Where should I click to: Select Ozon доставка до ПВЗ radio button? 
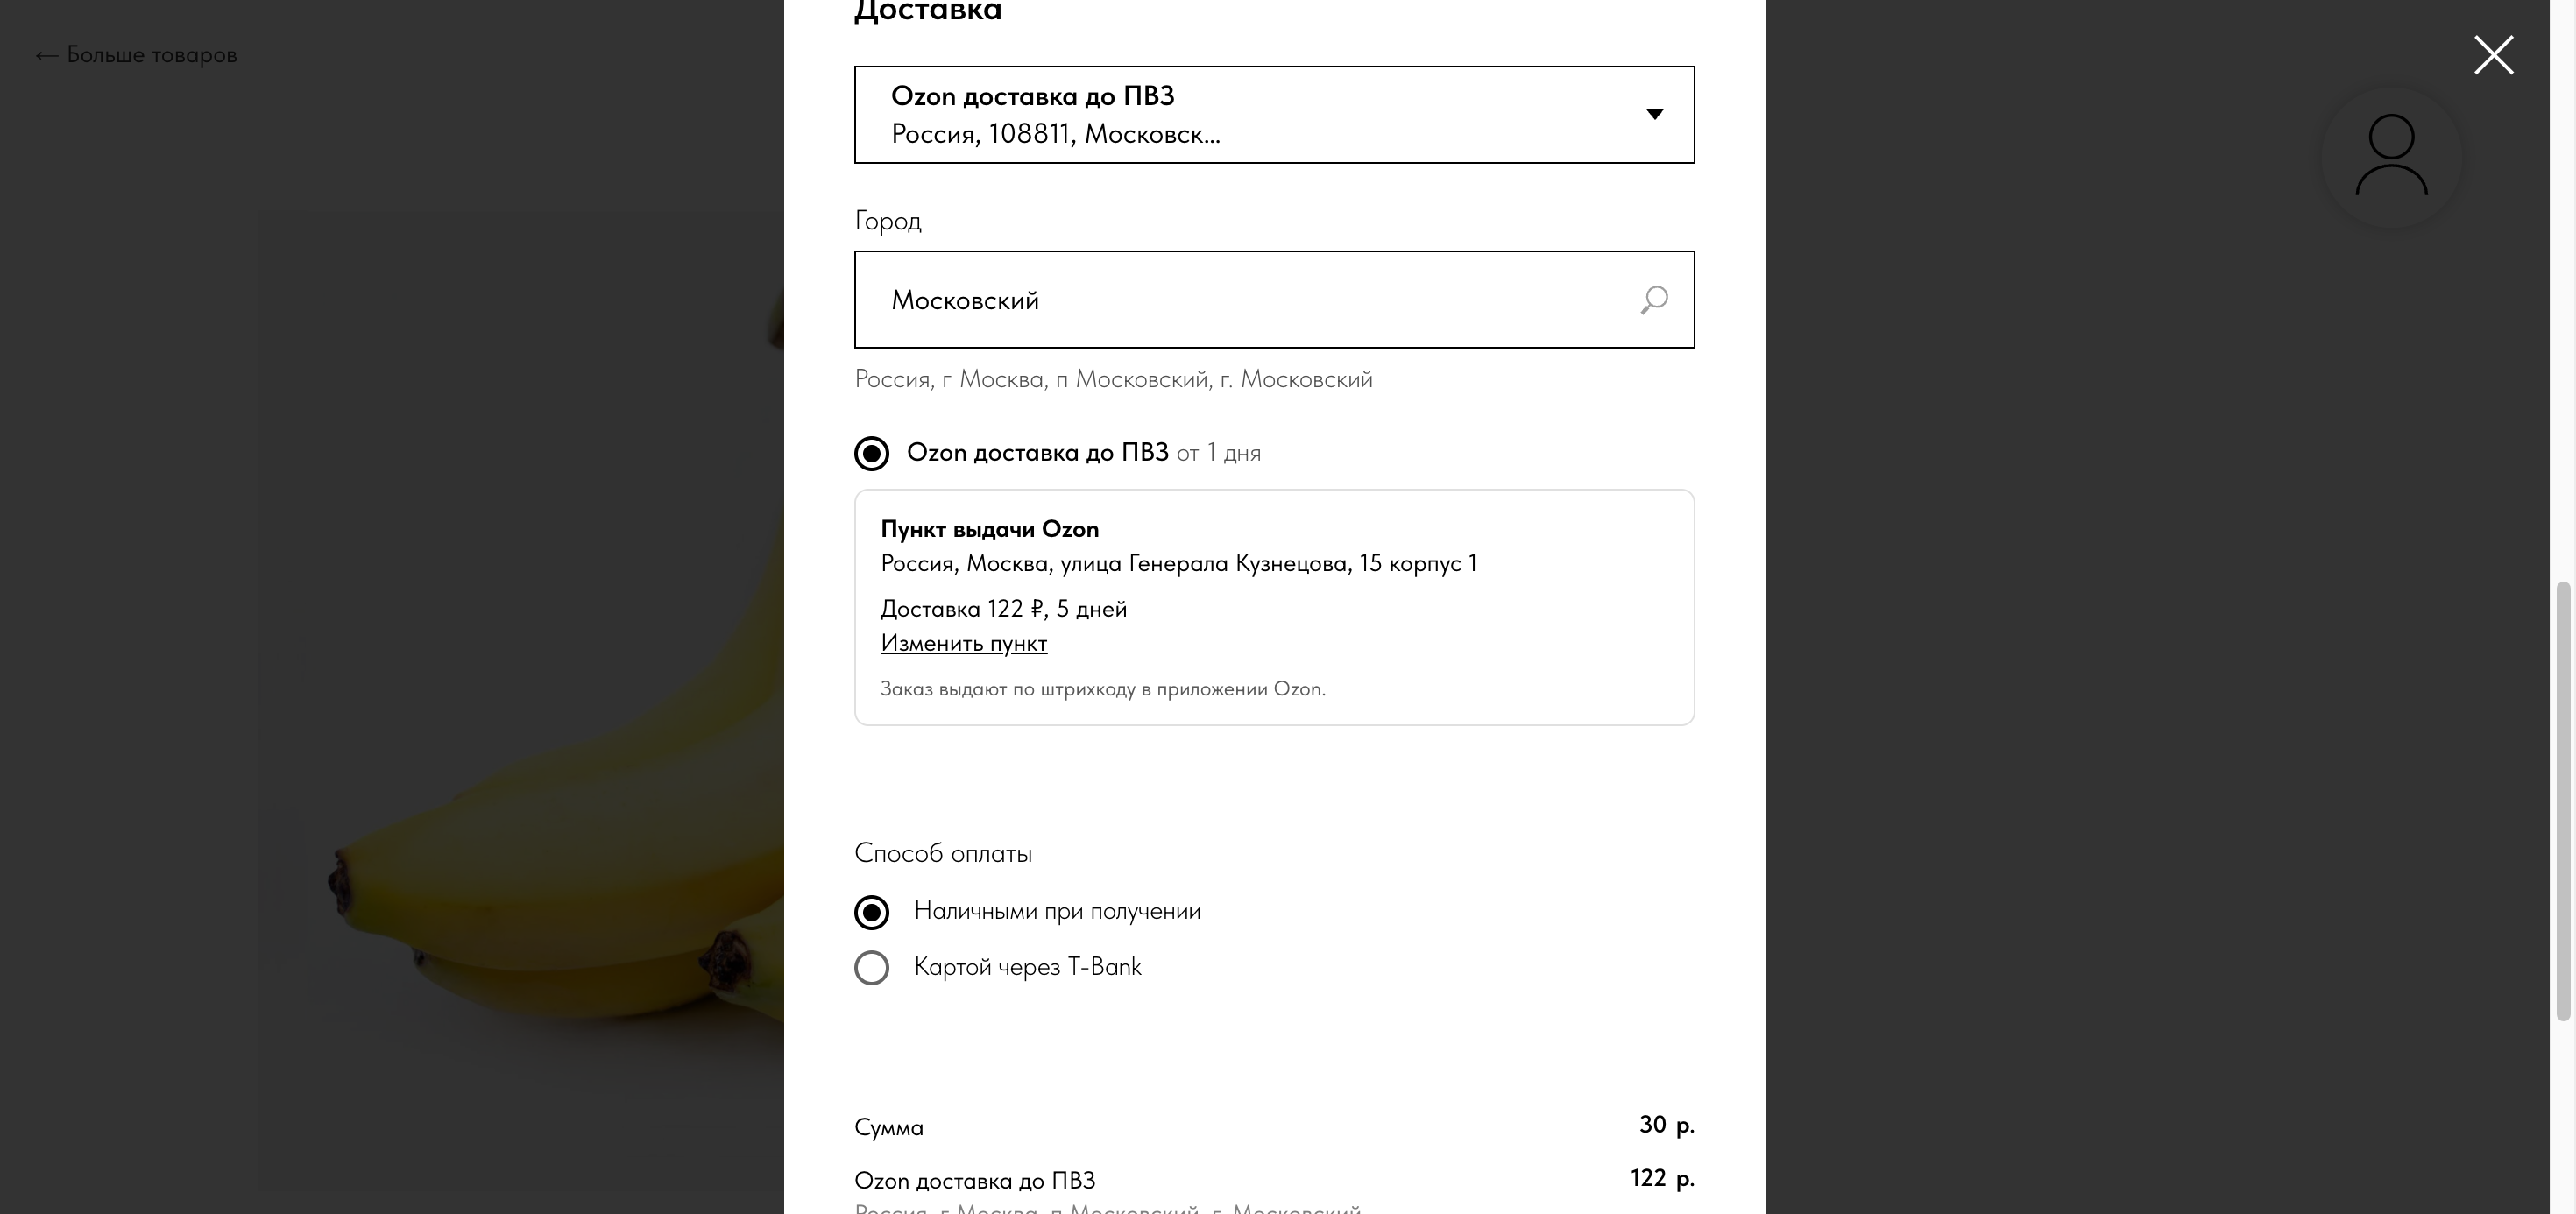(x=871, y=453)
